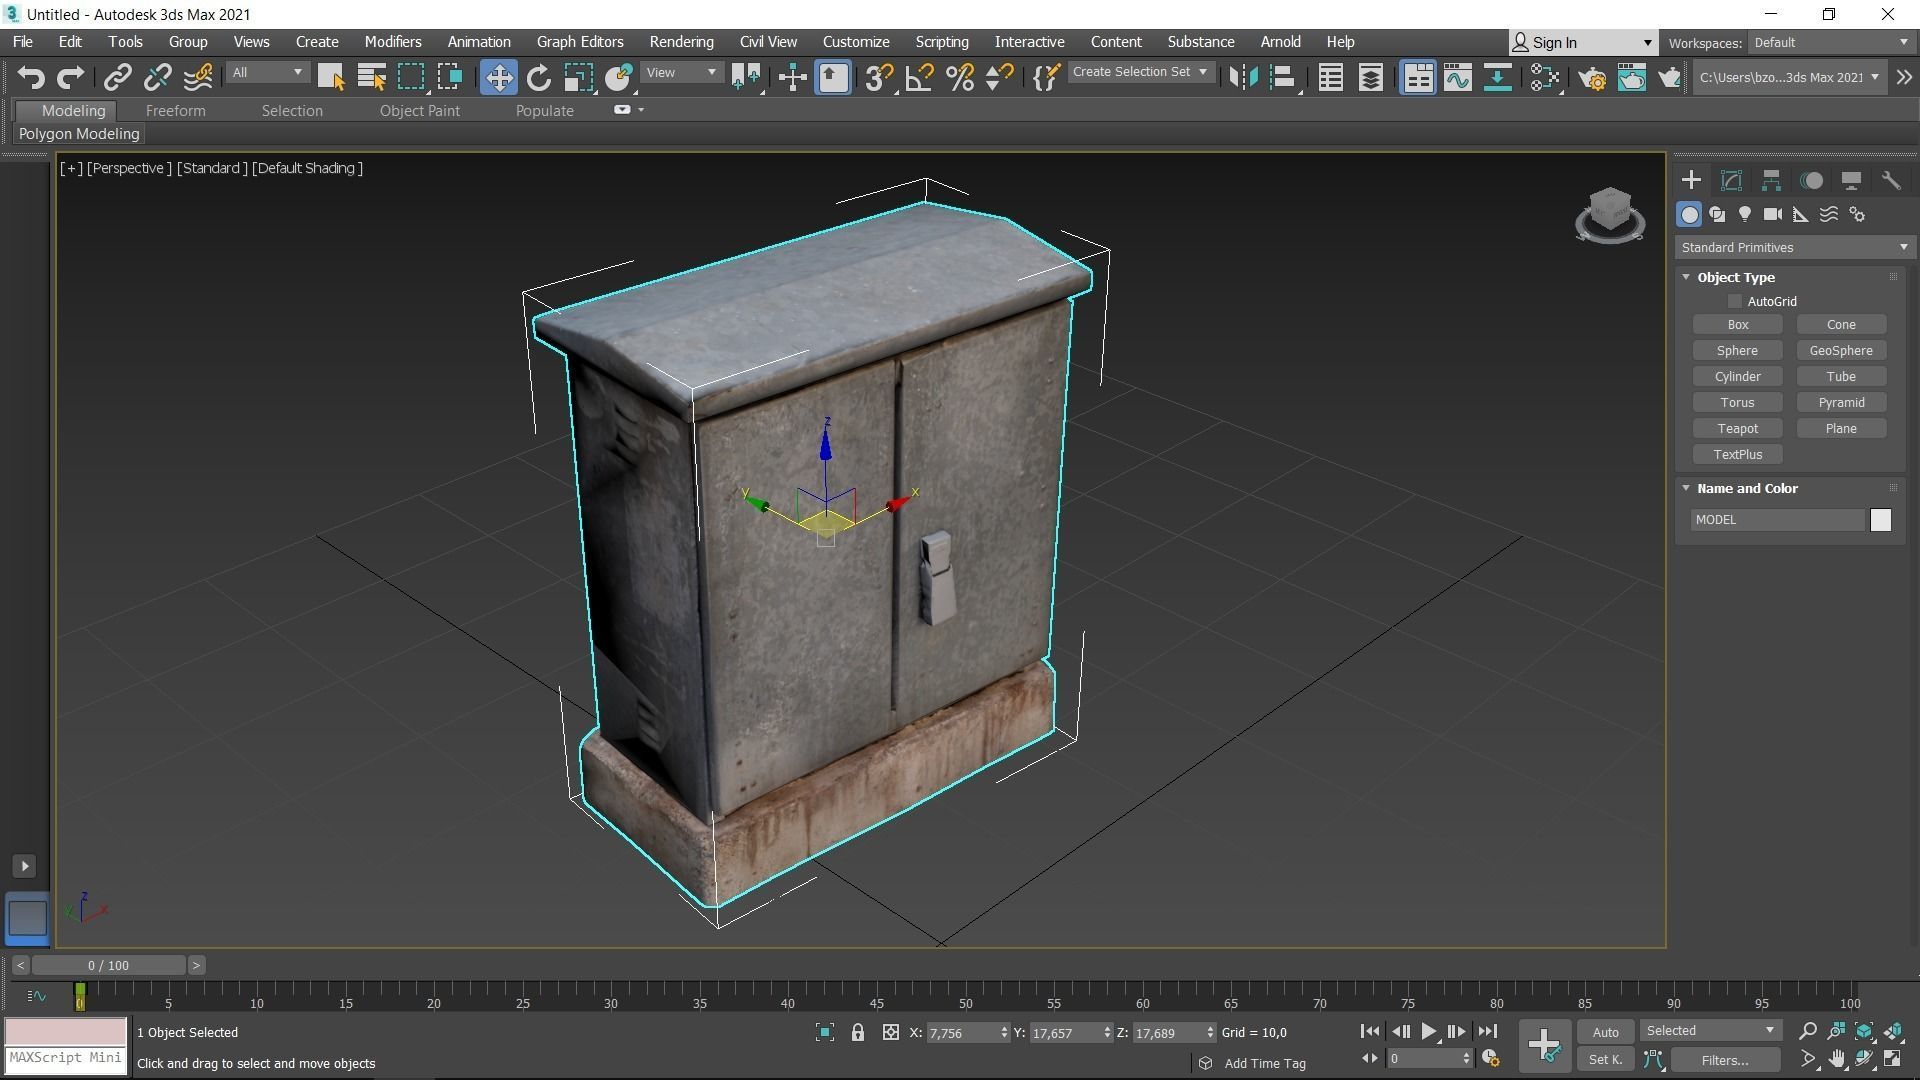
Task: Click the Set K. keys button
Action: [1605, 1060]
